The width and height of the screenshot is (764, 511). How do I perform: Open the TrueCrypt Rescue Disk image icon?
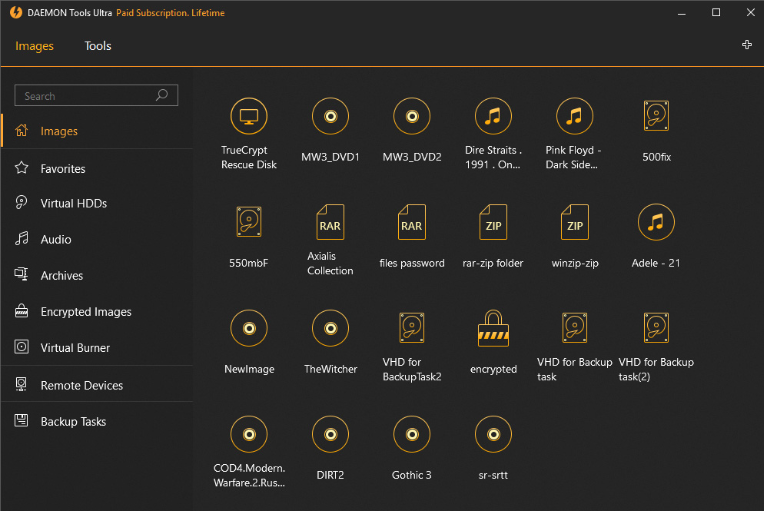pyautogui.click(x=249, y=116)
